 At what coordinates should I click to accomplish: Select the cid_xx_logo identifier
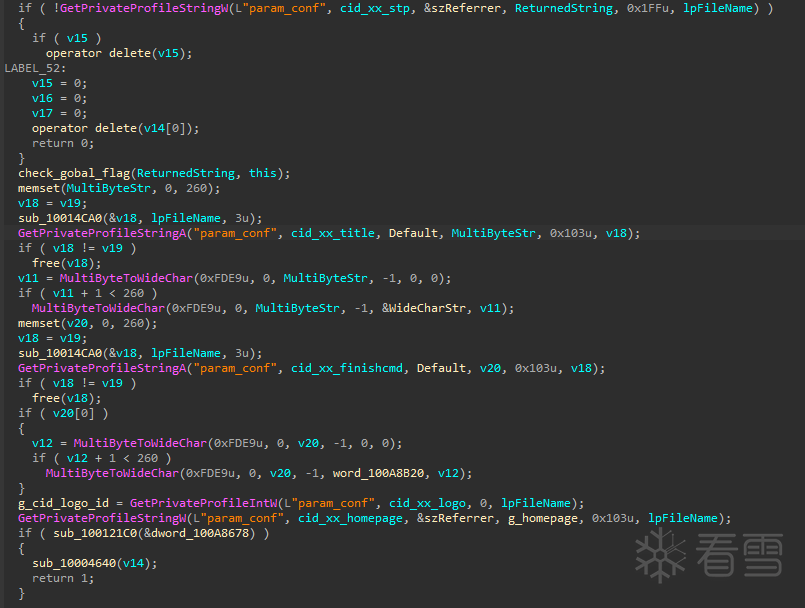pos(427,503)
